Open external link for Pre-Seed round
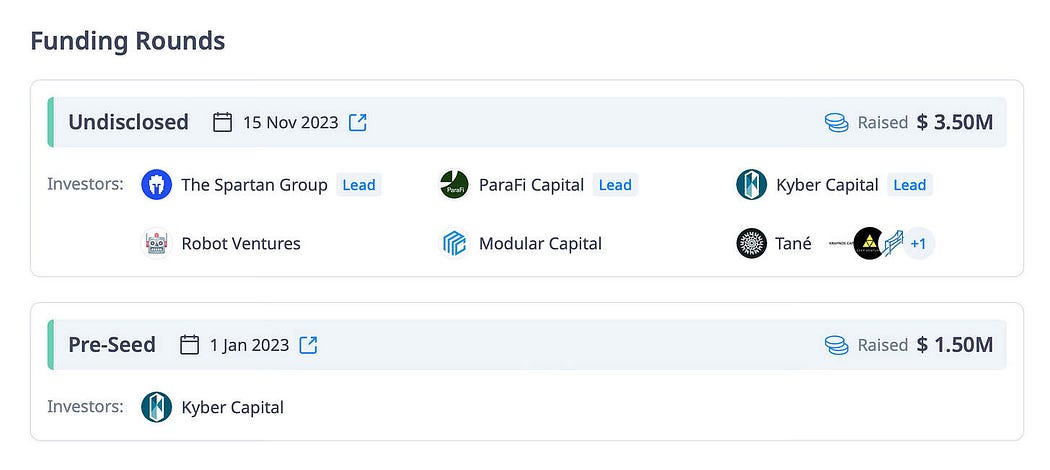 click(x=308, y=345)
